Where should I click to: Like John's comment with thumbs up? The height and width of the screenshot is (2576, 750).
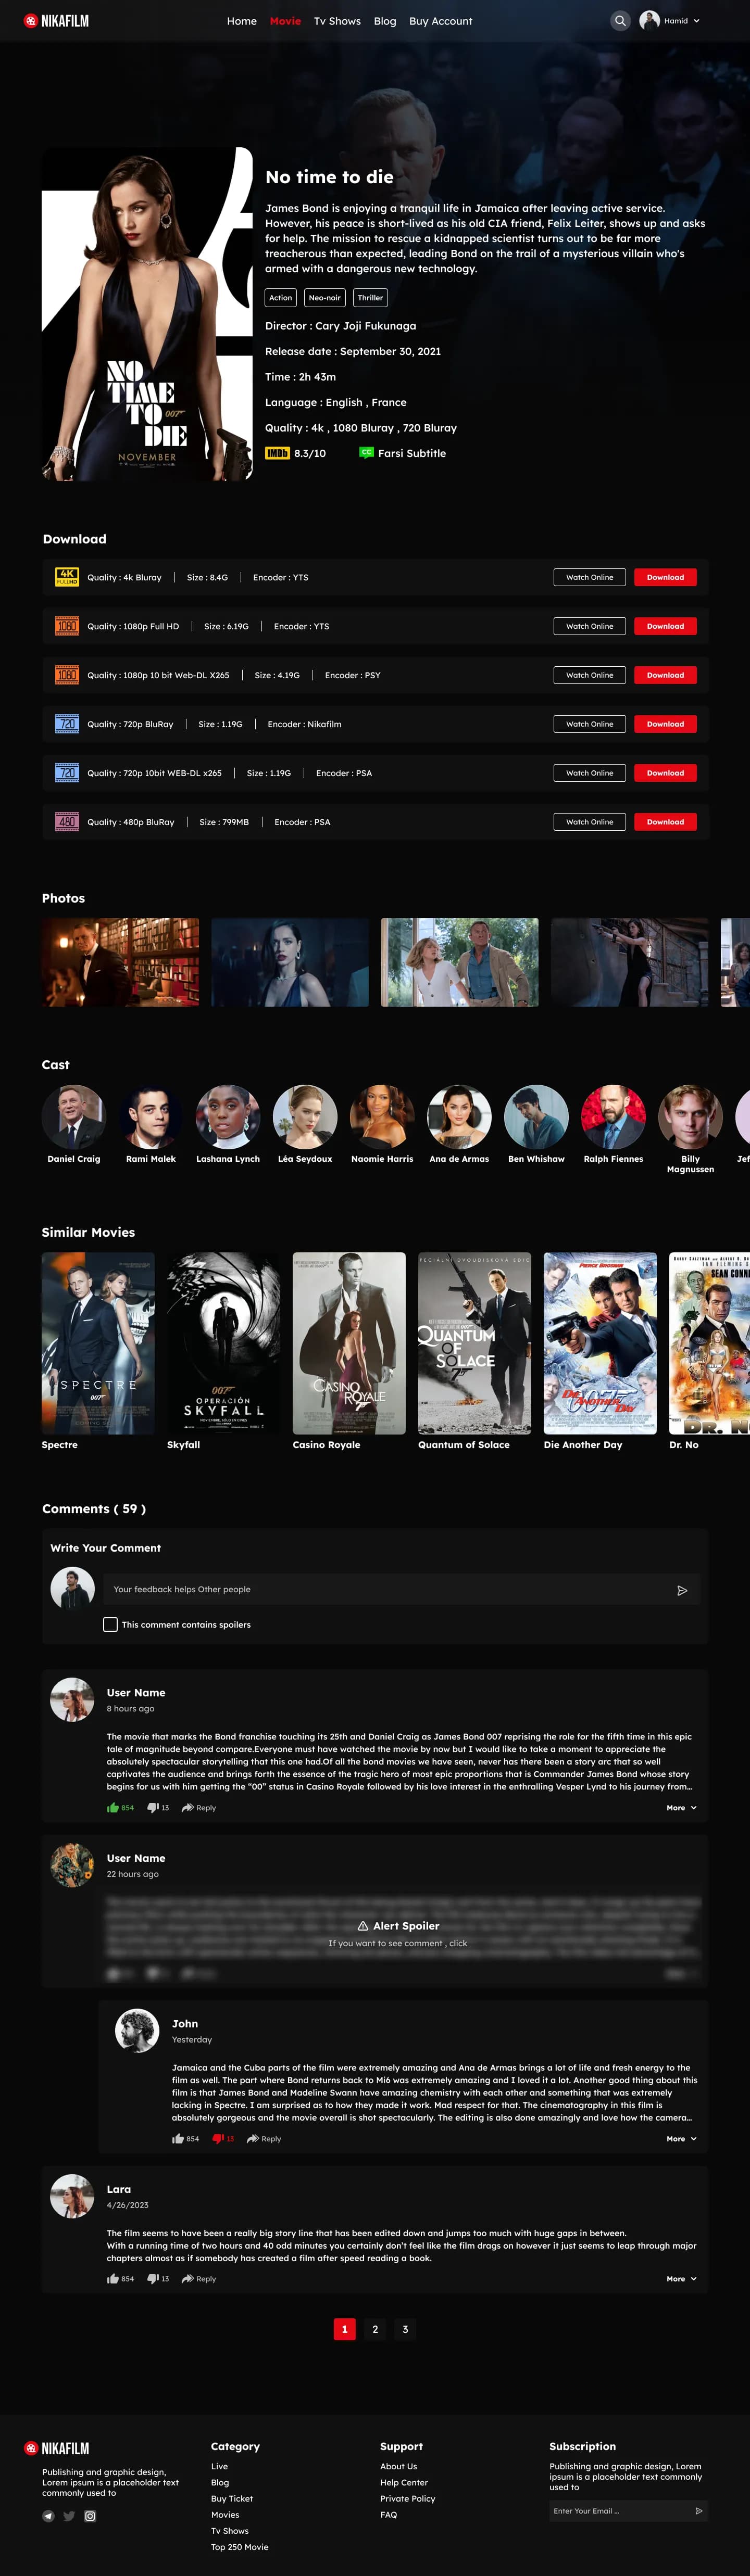click(178, 2138)
